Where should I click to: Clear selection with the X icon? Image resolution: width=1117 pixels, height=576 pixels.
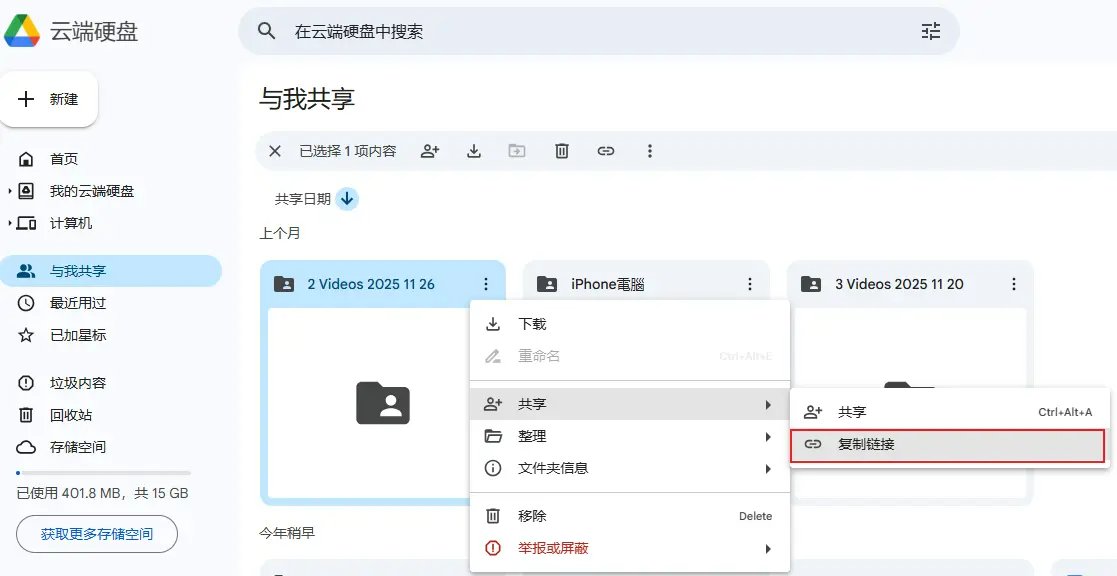(274, 151)
